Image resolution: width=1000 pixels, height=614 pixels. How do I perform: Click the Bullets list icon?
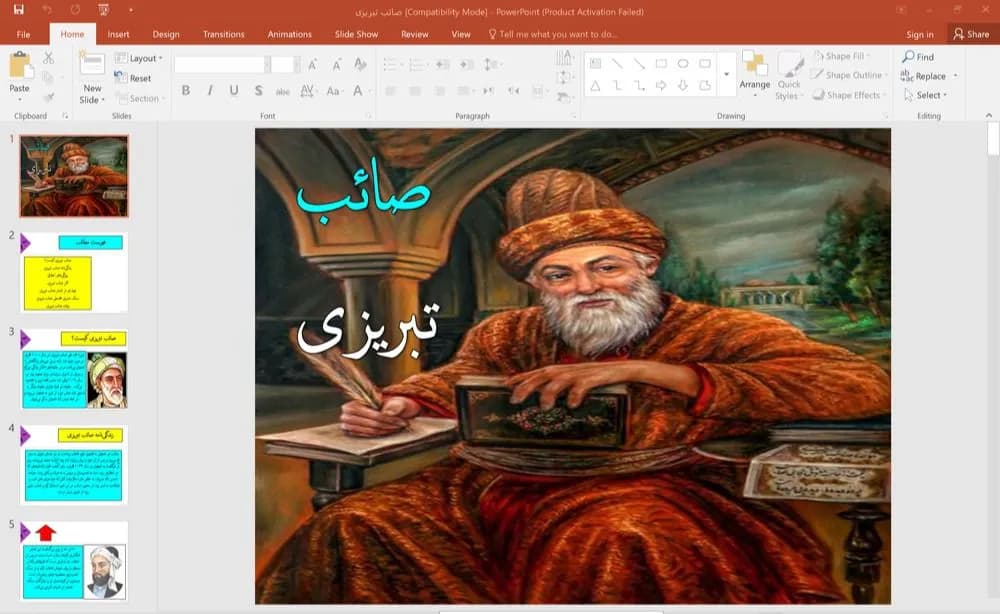pos(392,64)
